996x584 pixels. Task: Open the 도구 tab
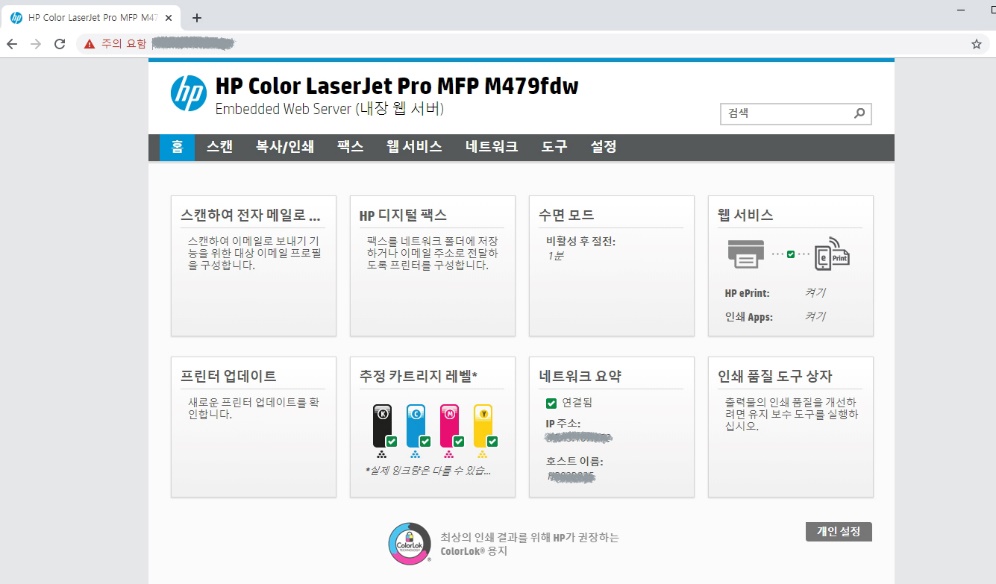coord(554,147)
